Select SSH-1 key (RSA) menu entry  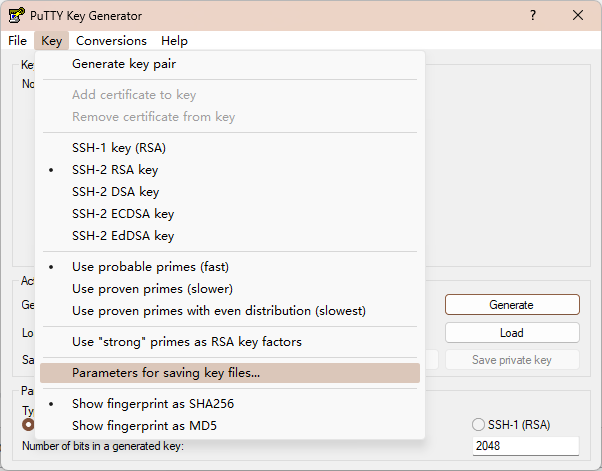[x=119, y=147]
